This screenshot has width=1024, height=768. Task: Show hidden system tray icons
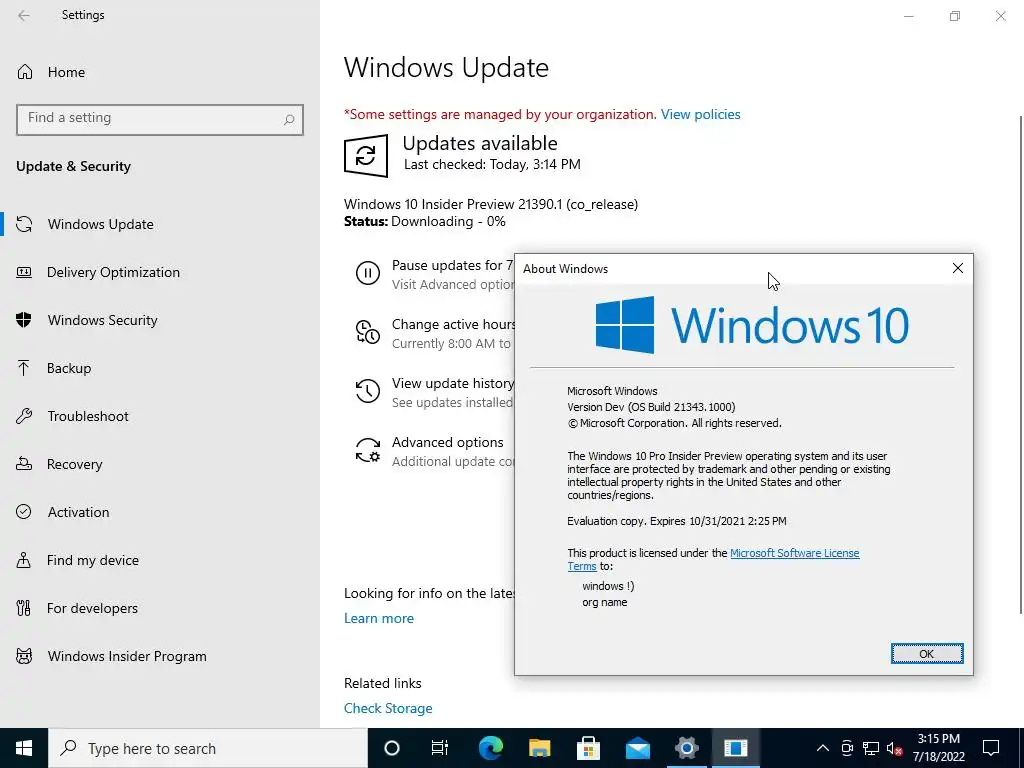[823, 748]
